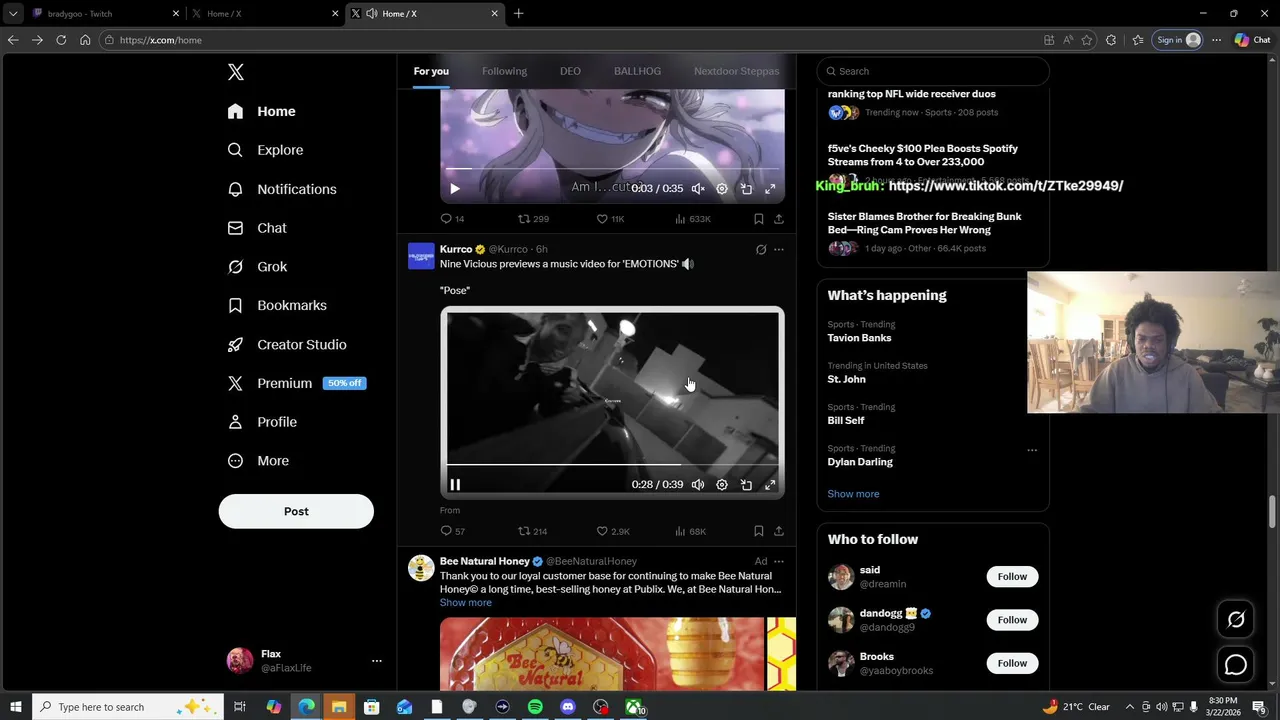Click the X logo in sidebar

236,72
